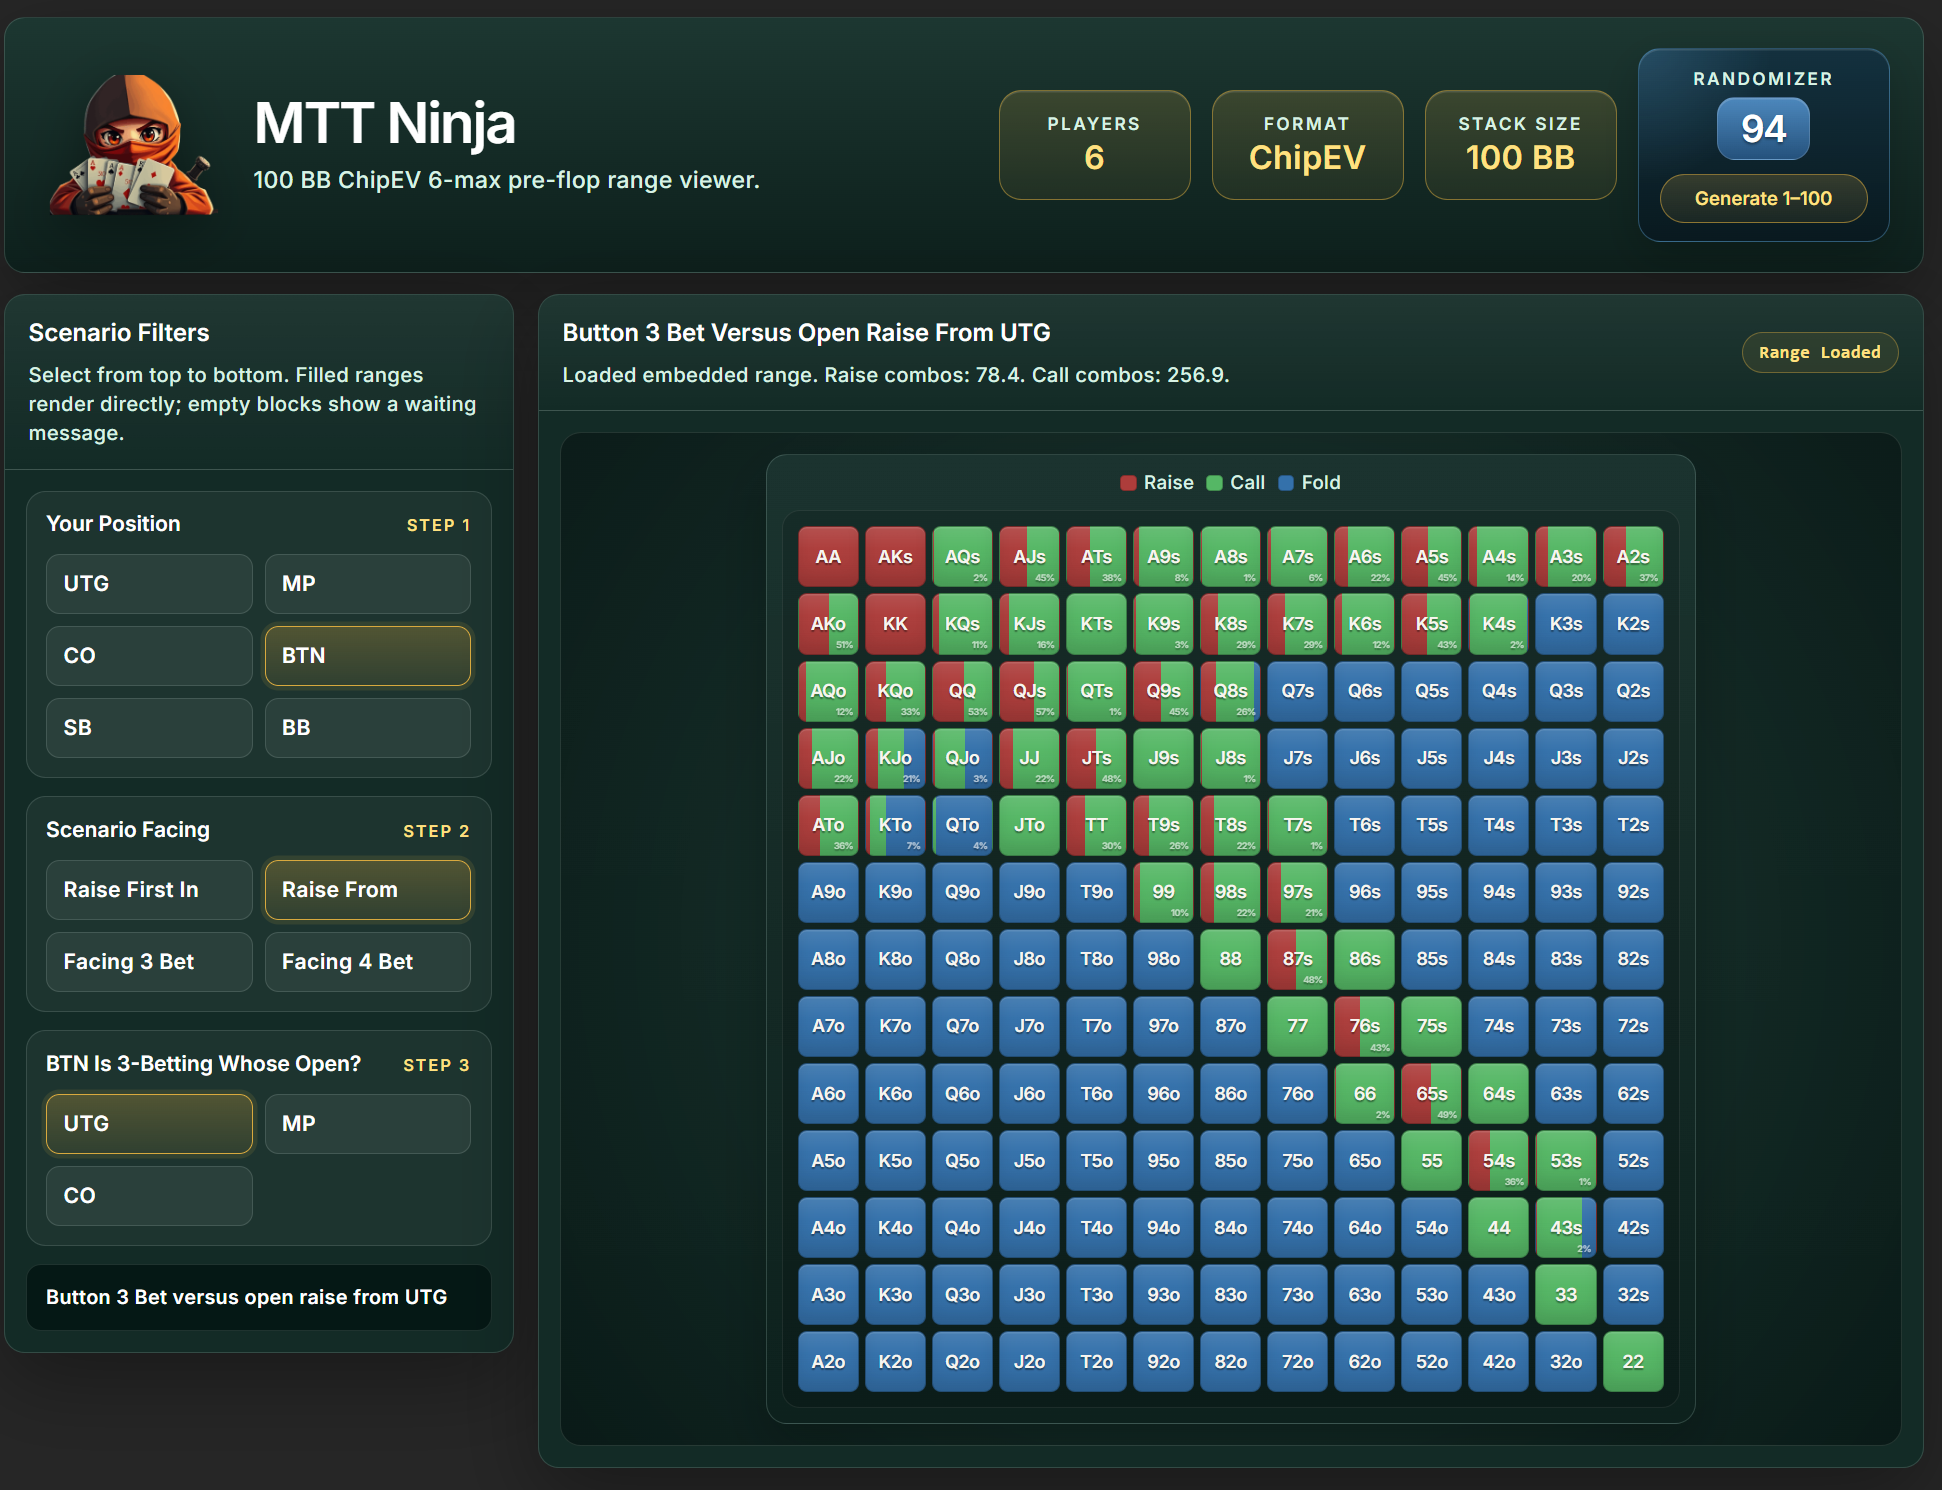The height and width of the screenshot is (1490, 1942).
Task: Click the green Call legend swatch
Action: [x=1215, y=483]
